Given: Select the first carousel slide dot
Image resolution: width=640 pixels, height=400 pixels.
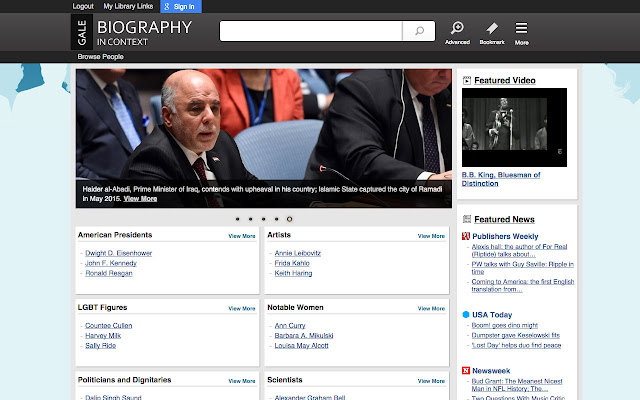Looking at the screenshot, I should (x=237, y=218).
